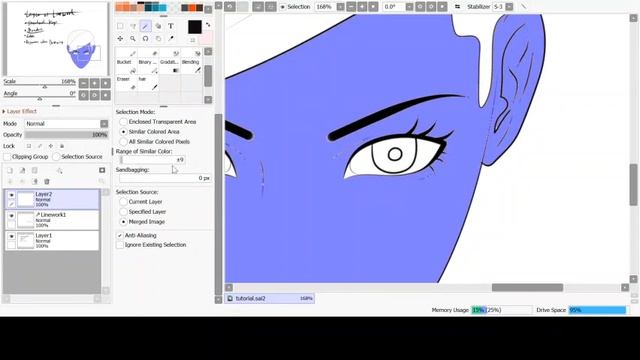
Task: Open the Stabilizer level dropdown
Action: (509, 7)
